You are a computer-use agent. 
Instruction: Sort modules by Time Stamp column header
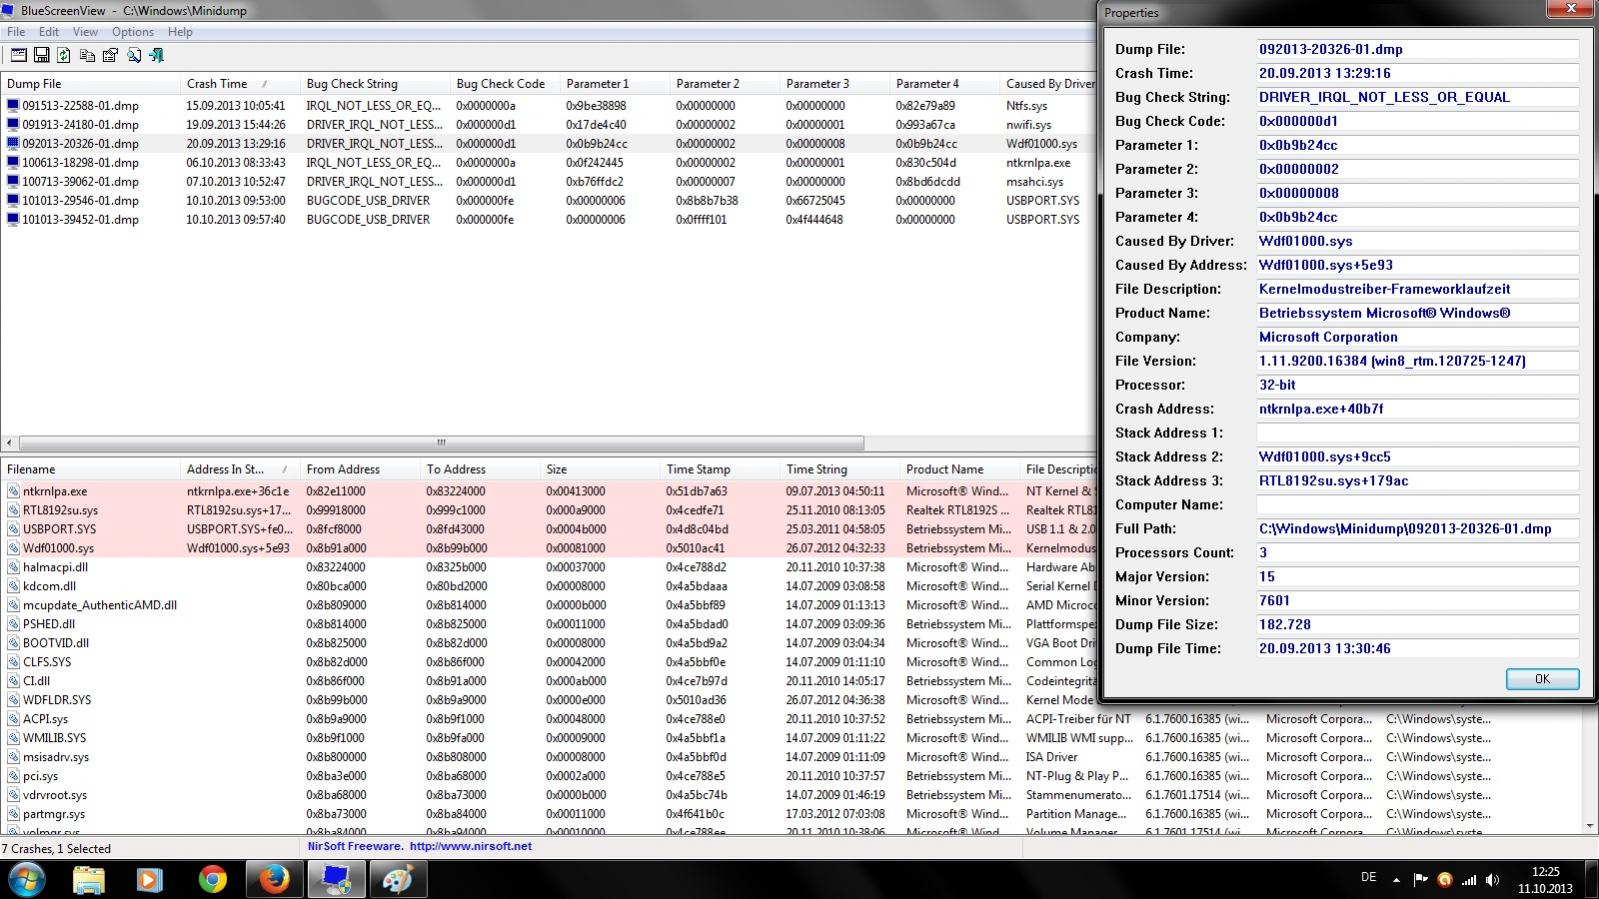720,469
